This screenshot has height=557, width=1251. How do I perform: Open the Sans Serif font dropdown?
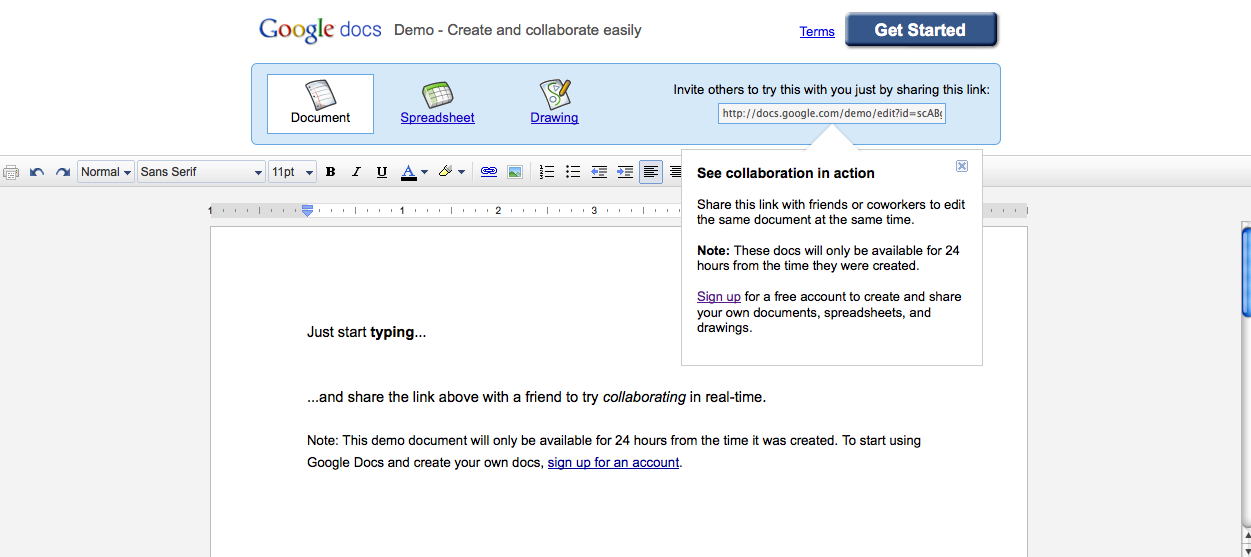pyautogui.click(x=201, y=172)
